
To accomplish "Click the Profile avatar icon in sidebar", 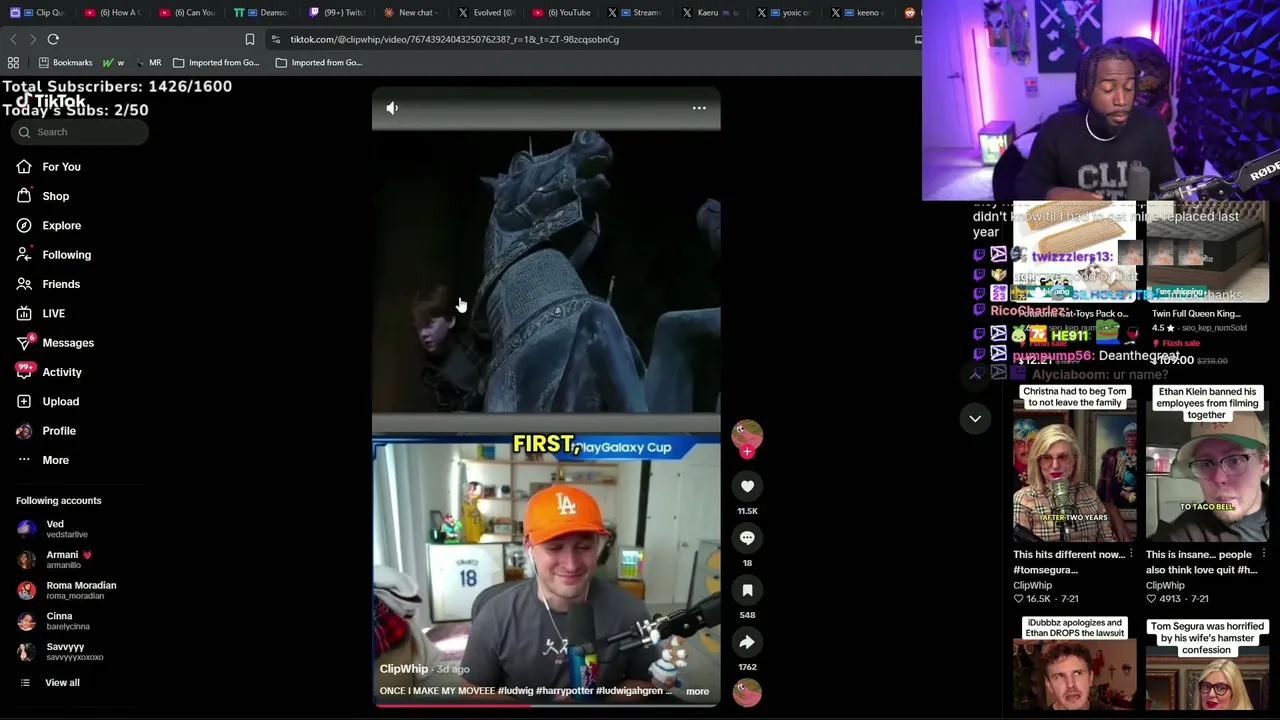I will [24, 431].
